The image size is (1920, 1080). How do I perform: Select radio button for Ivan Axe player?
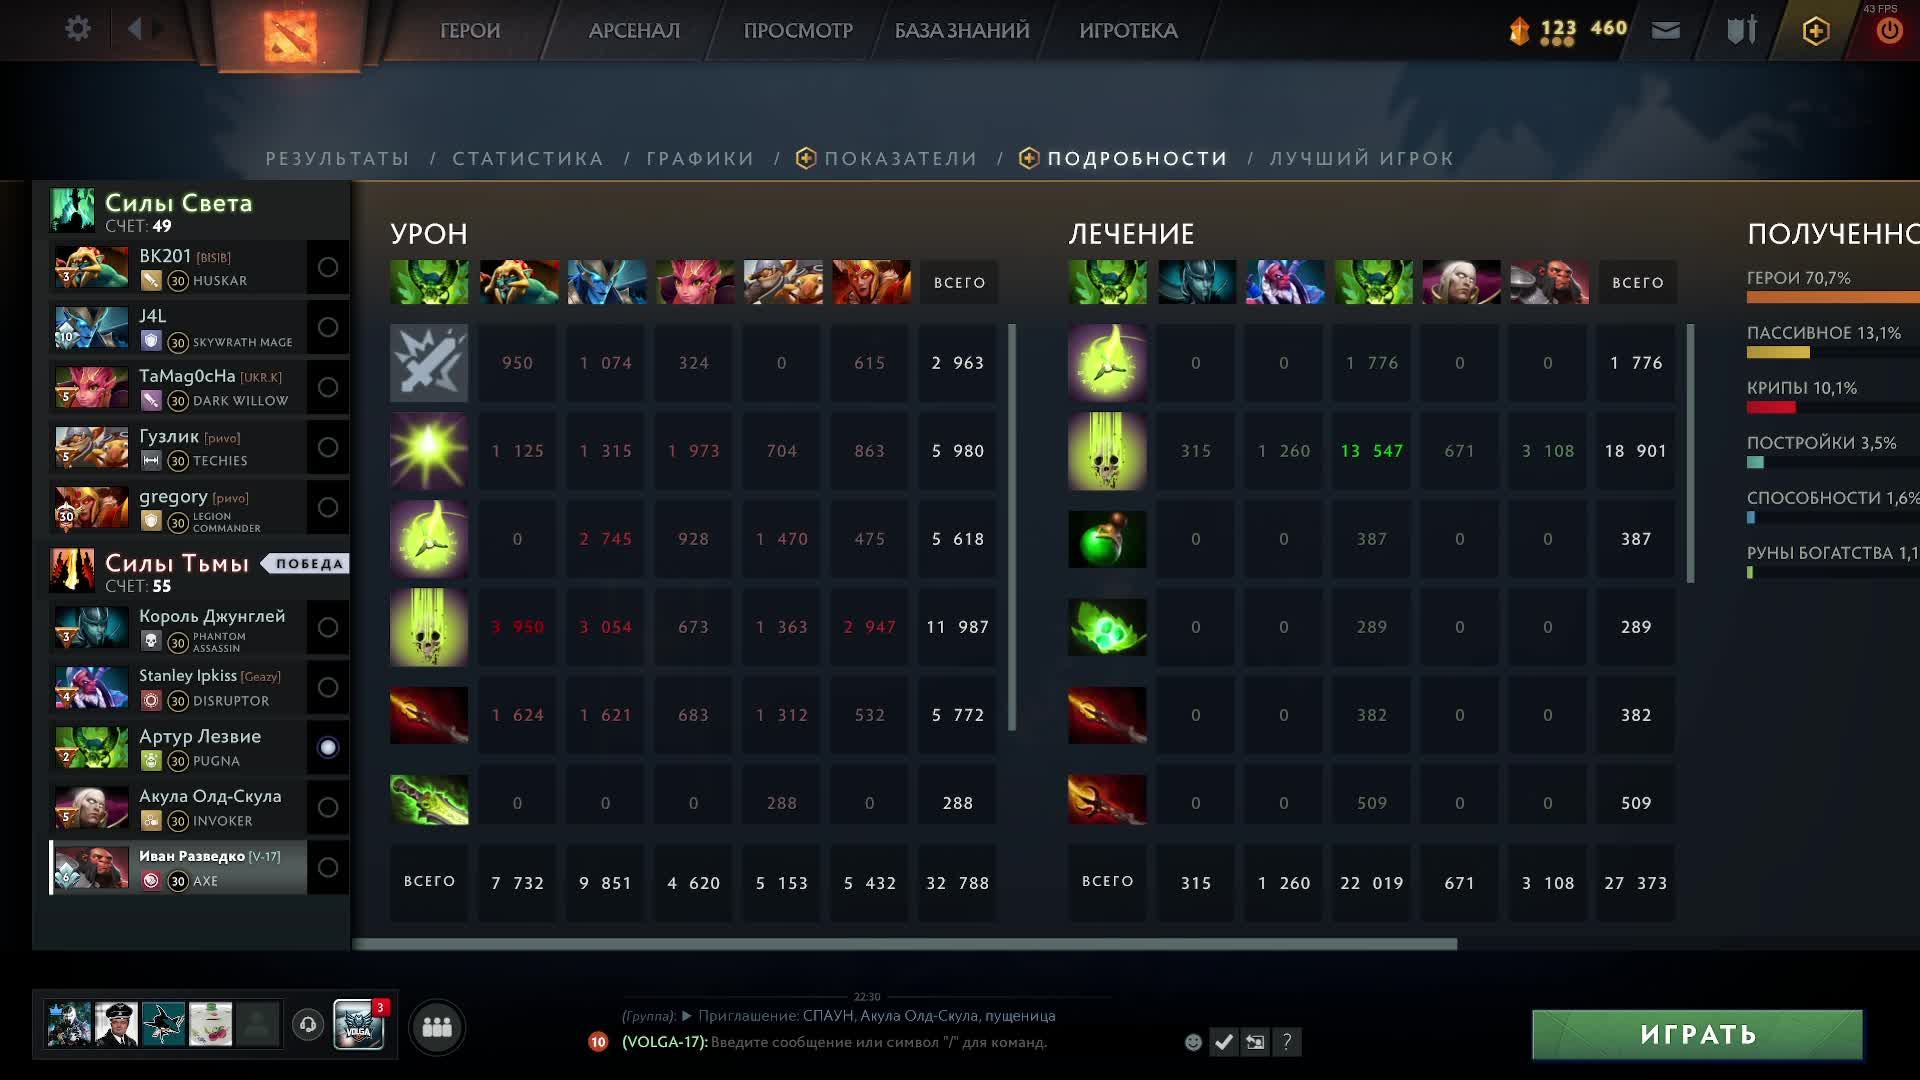coord(328,867)
